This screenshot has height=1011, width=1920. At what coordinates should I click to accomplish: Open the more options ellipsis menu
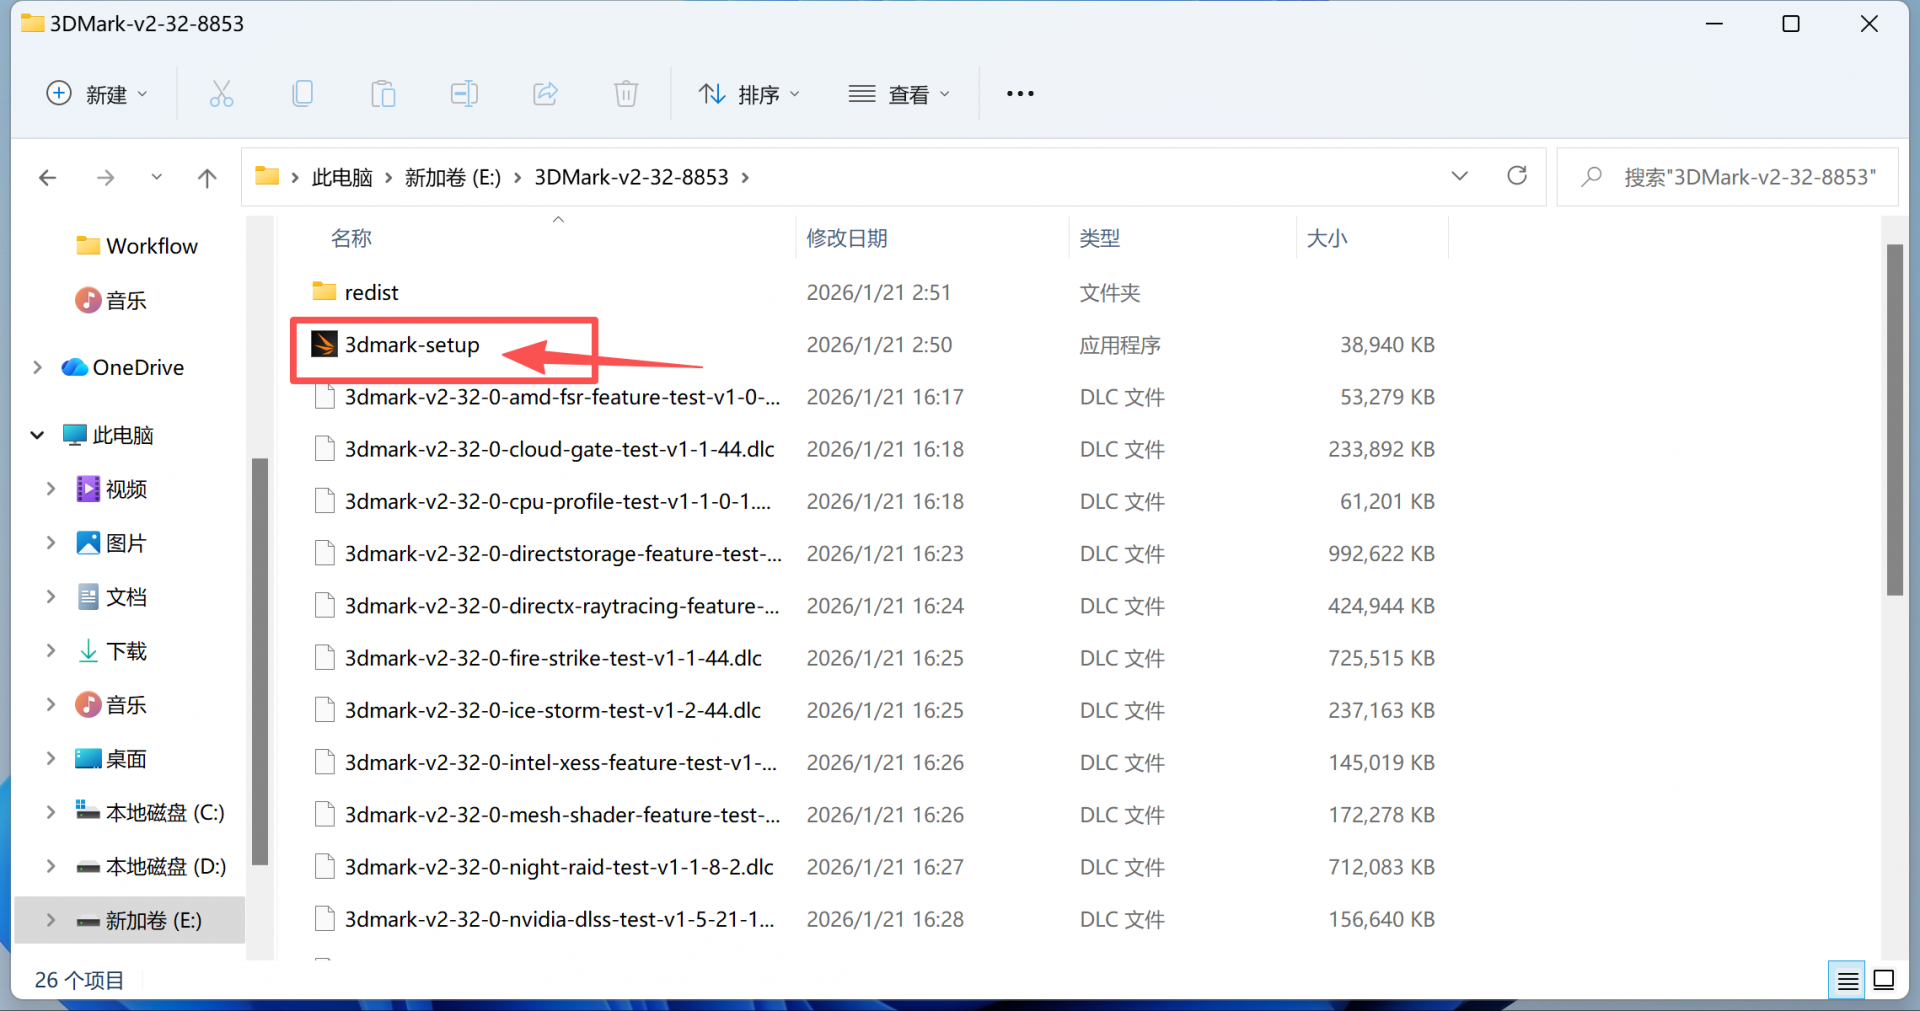tap(1020, 94)
